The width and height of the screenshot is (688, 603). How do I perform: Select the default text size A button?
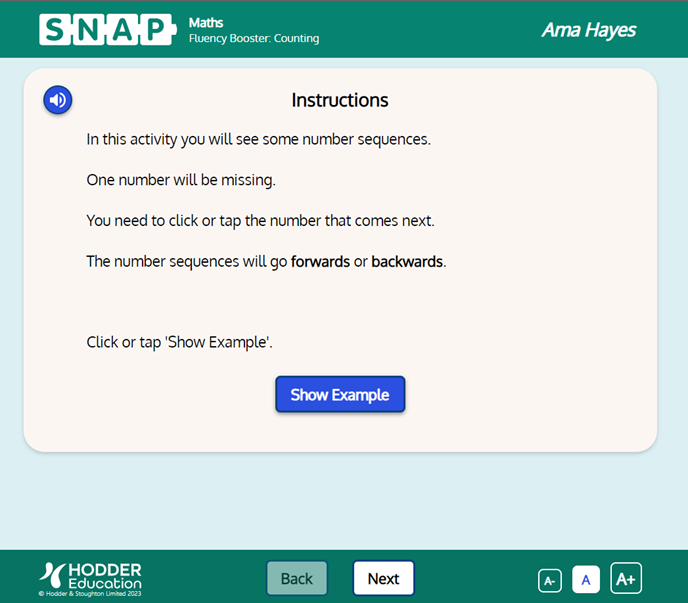(586, 579)
